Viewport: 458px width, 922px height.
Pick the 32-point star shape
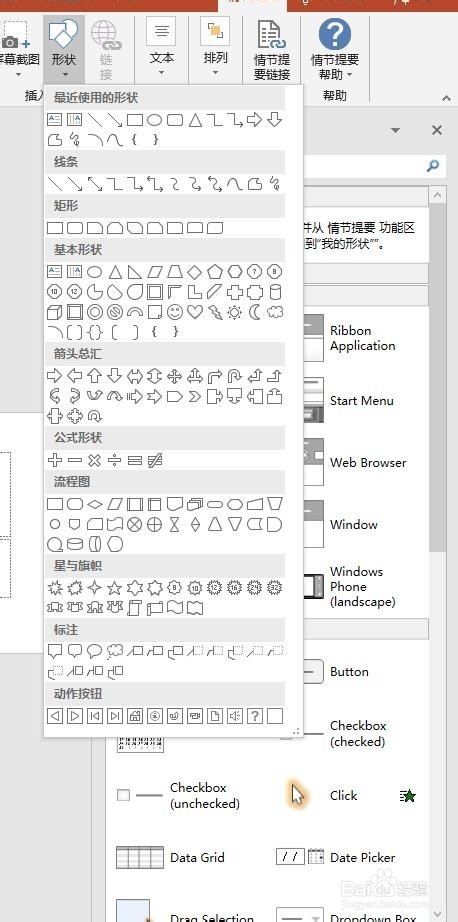pos(275,587)
